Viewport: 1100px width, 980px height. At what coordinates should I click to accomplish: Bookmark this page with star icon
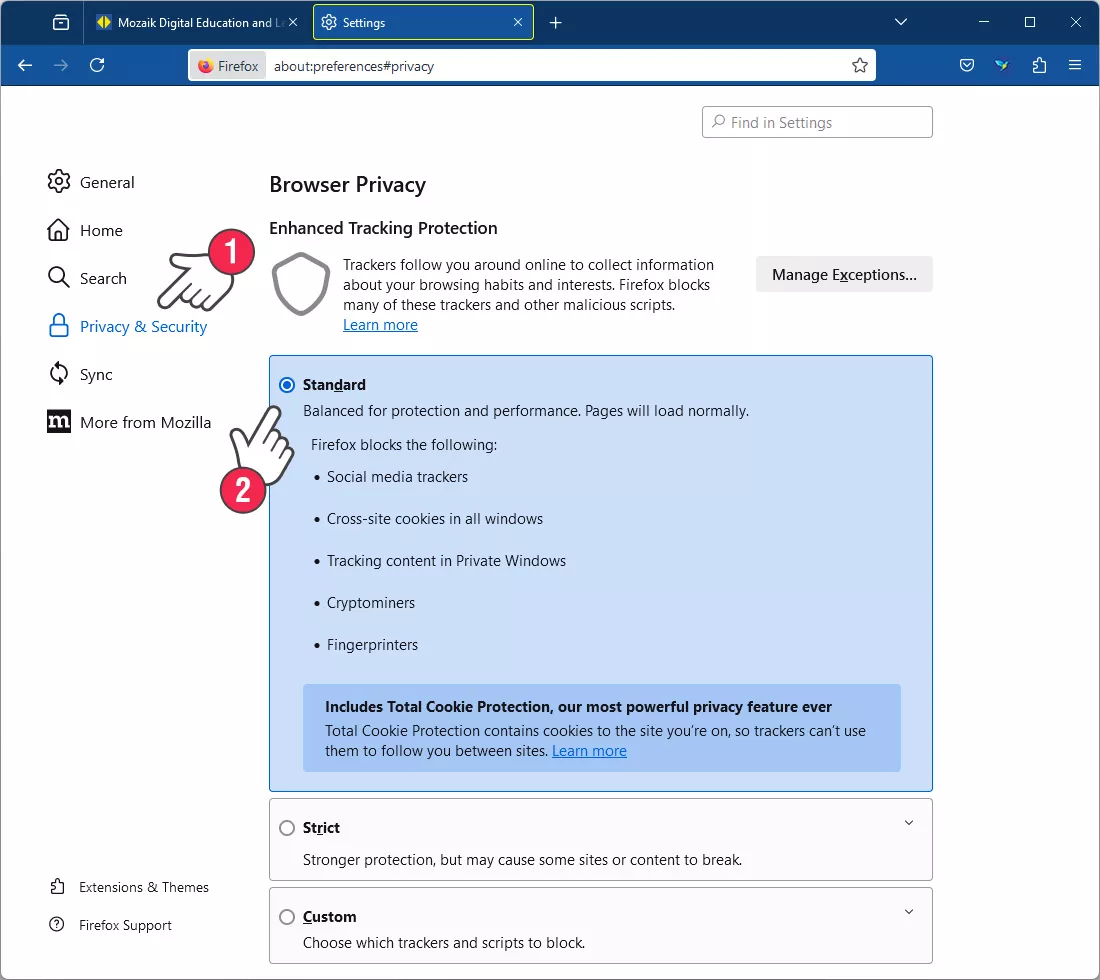pyautogui.click(x=859, y=66)
